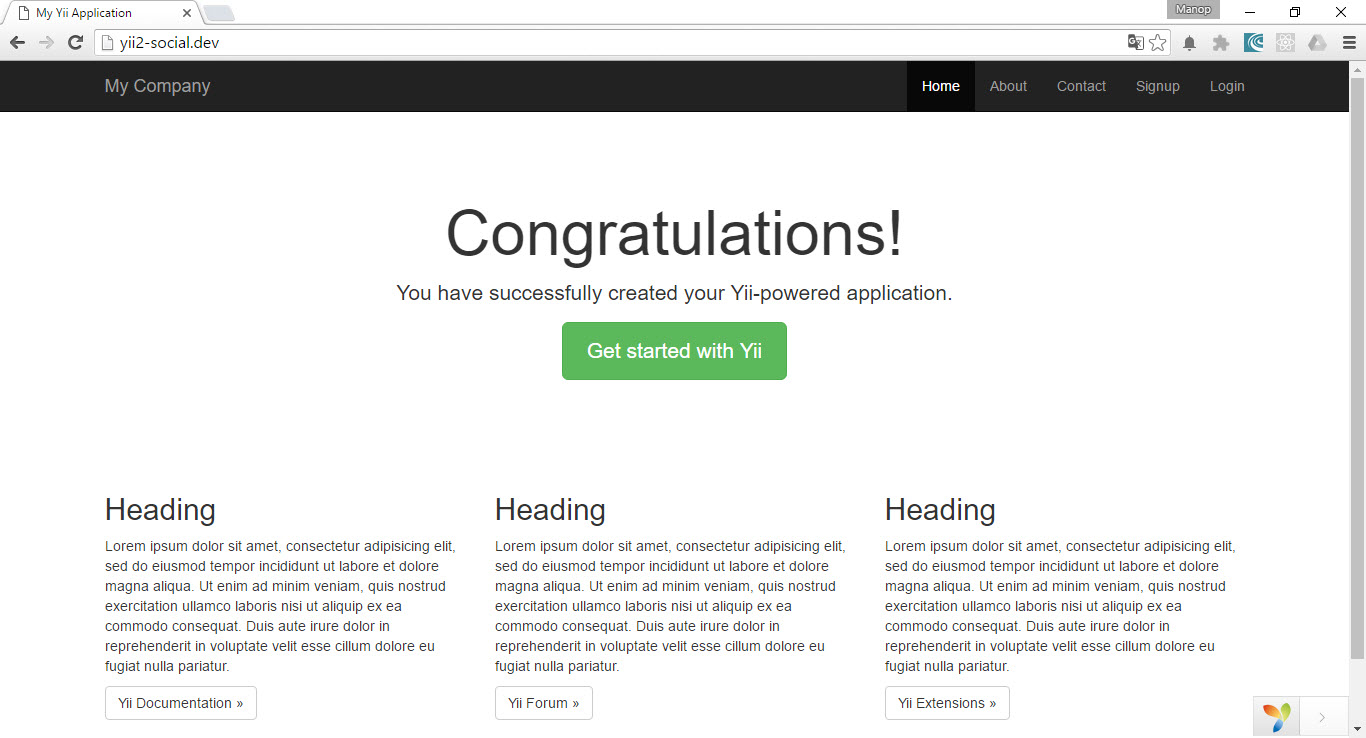Open the Yii Documentation » button
The width and height of the screenshot is (1366, 738).
pyautogui.click(x=181, y=703)
